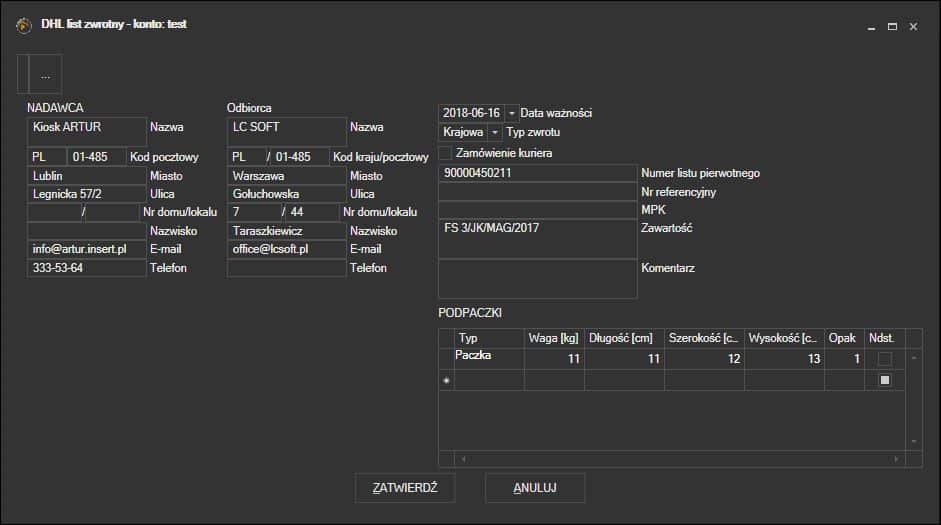Click the new row asterisk marker

pos(446,380)
